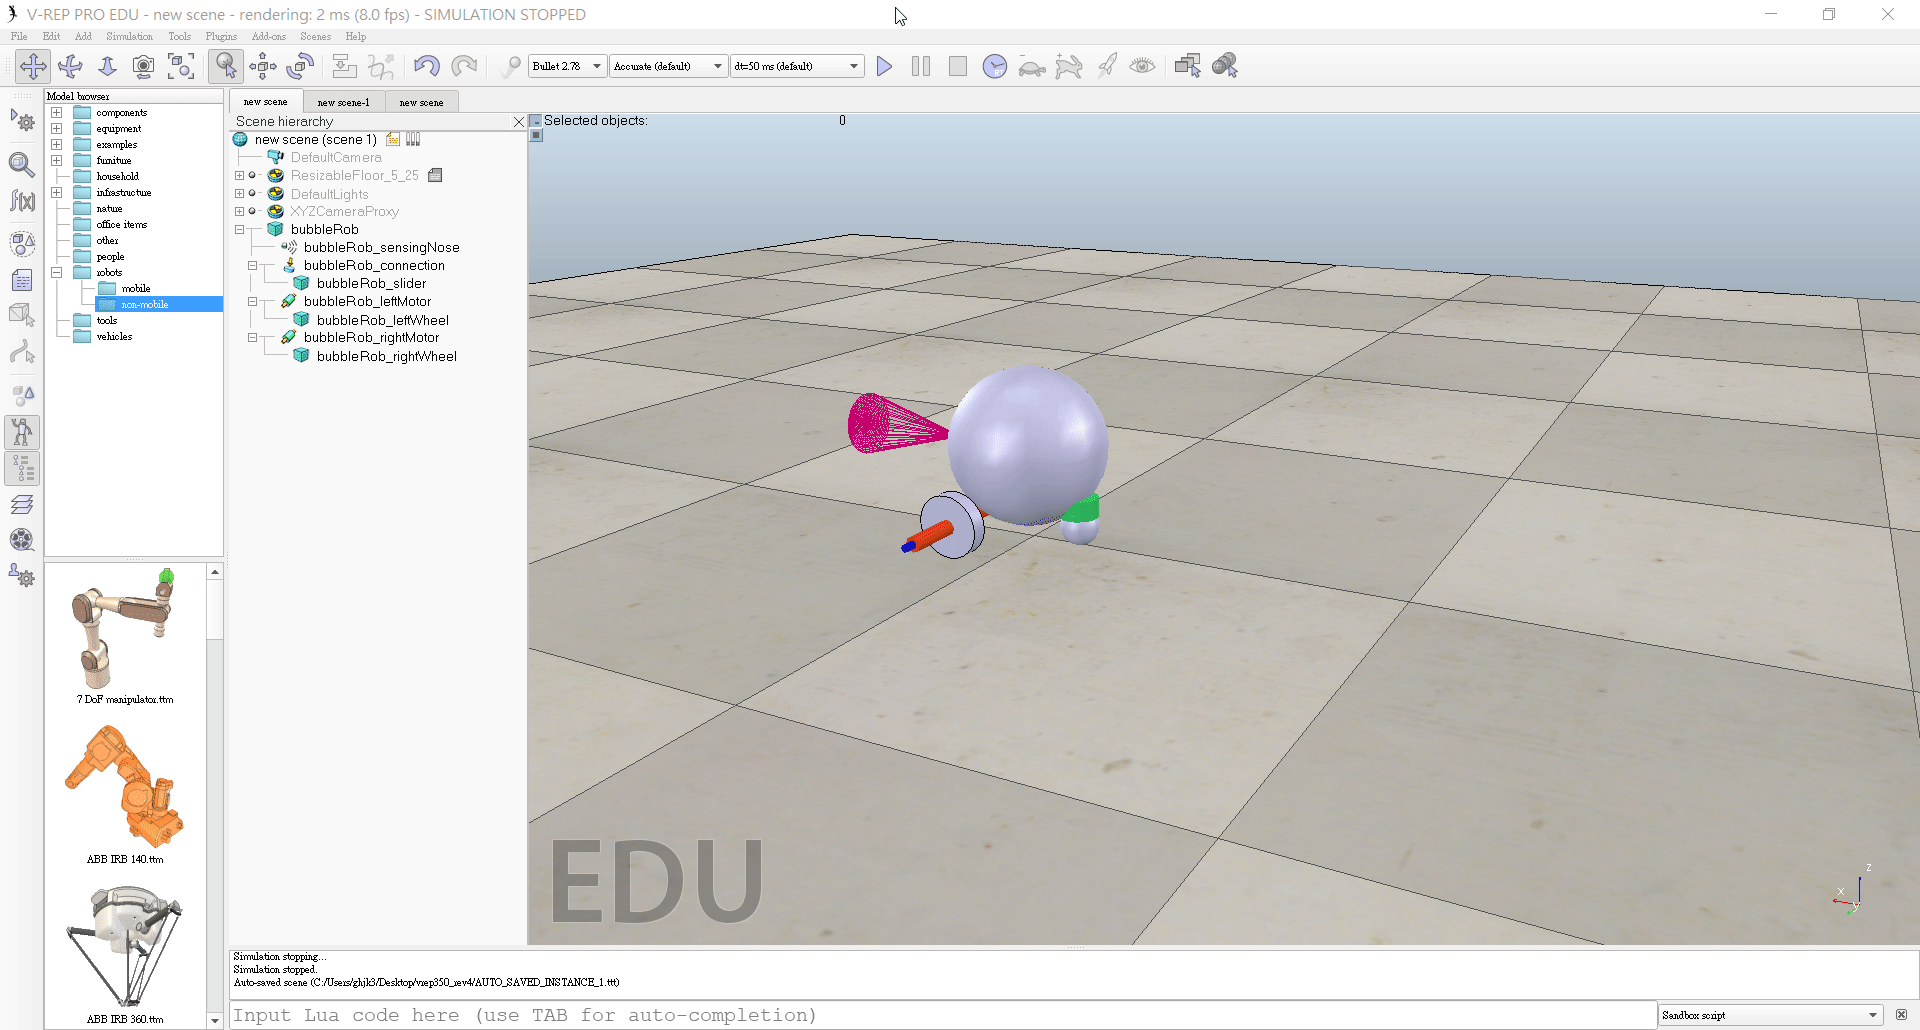Open the scene selector icon
This screenshot has height=1030, width=1920.
click(1225, 66)
